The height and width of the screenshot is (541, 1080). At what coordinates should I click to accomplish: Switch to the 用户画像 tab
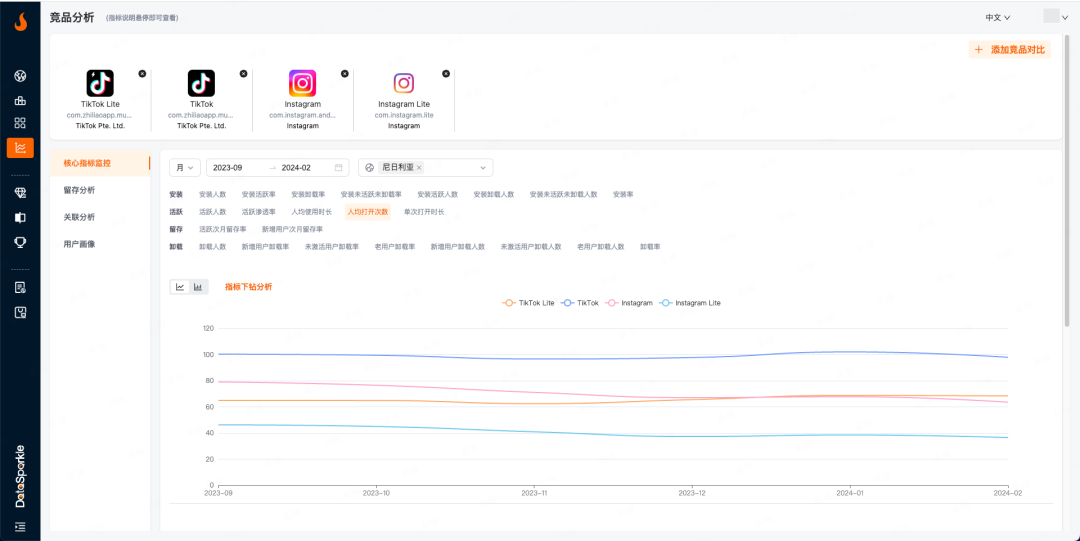tap(79, 244)
